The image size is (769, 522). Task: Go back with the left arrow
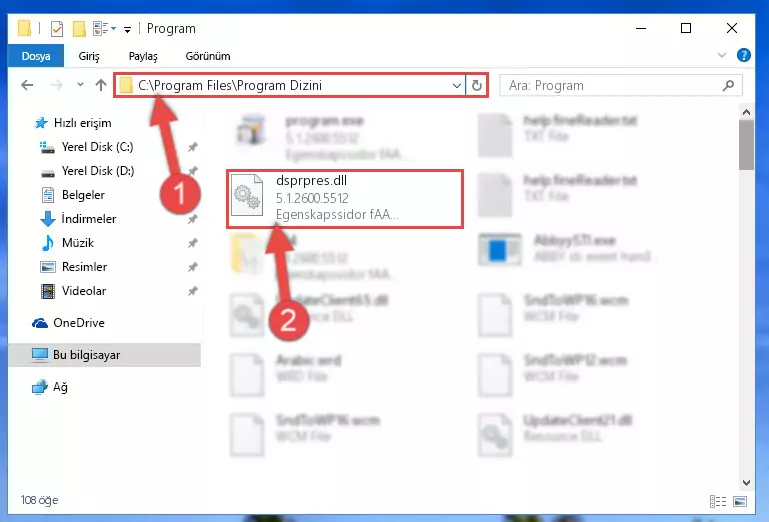(27, 85)
